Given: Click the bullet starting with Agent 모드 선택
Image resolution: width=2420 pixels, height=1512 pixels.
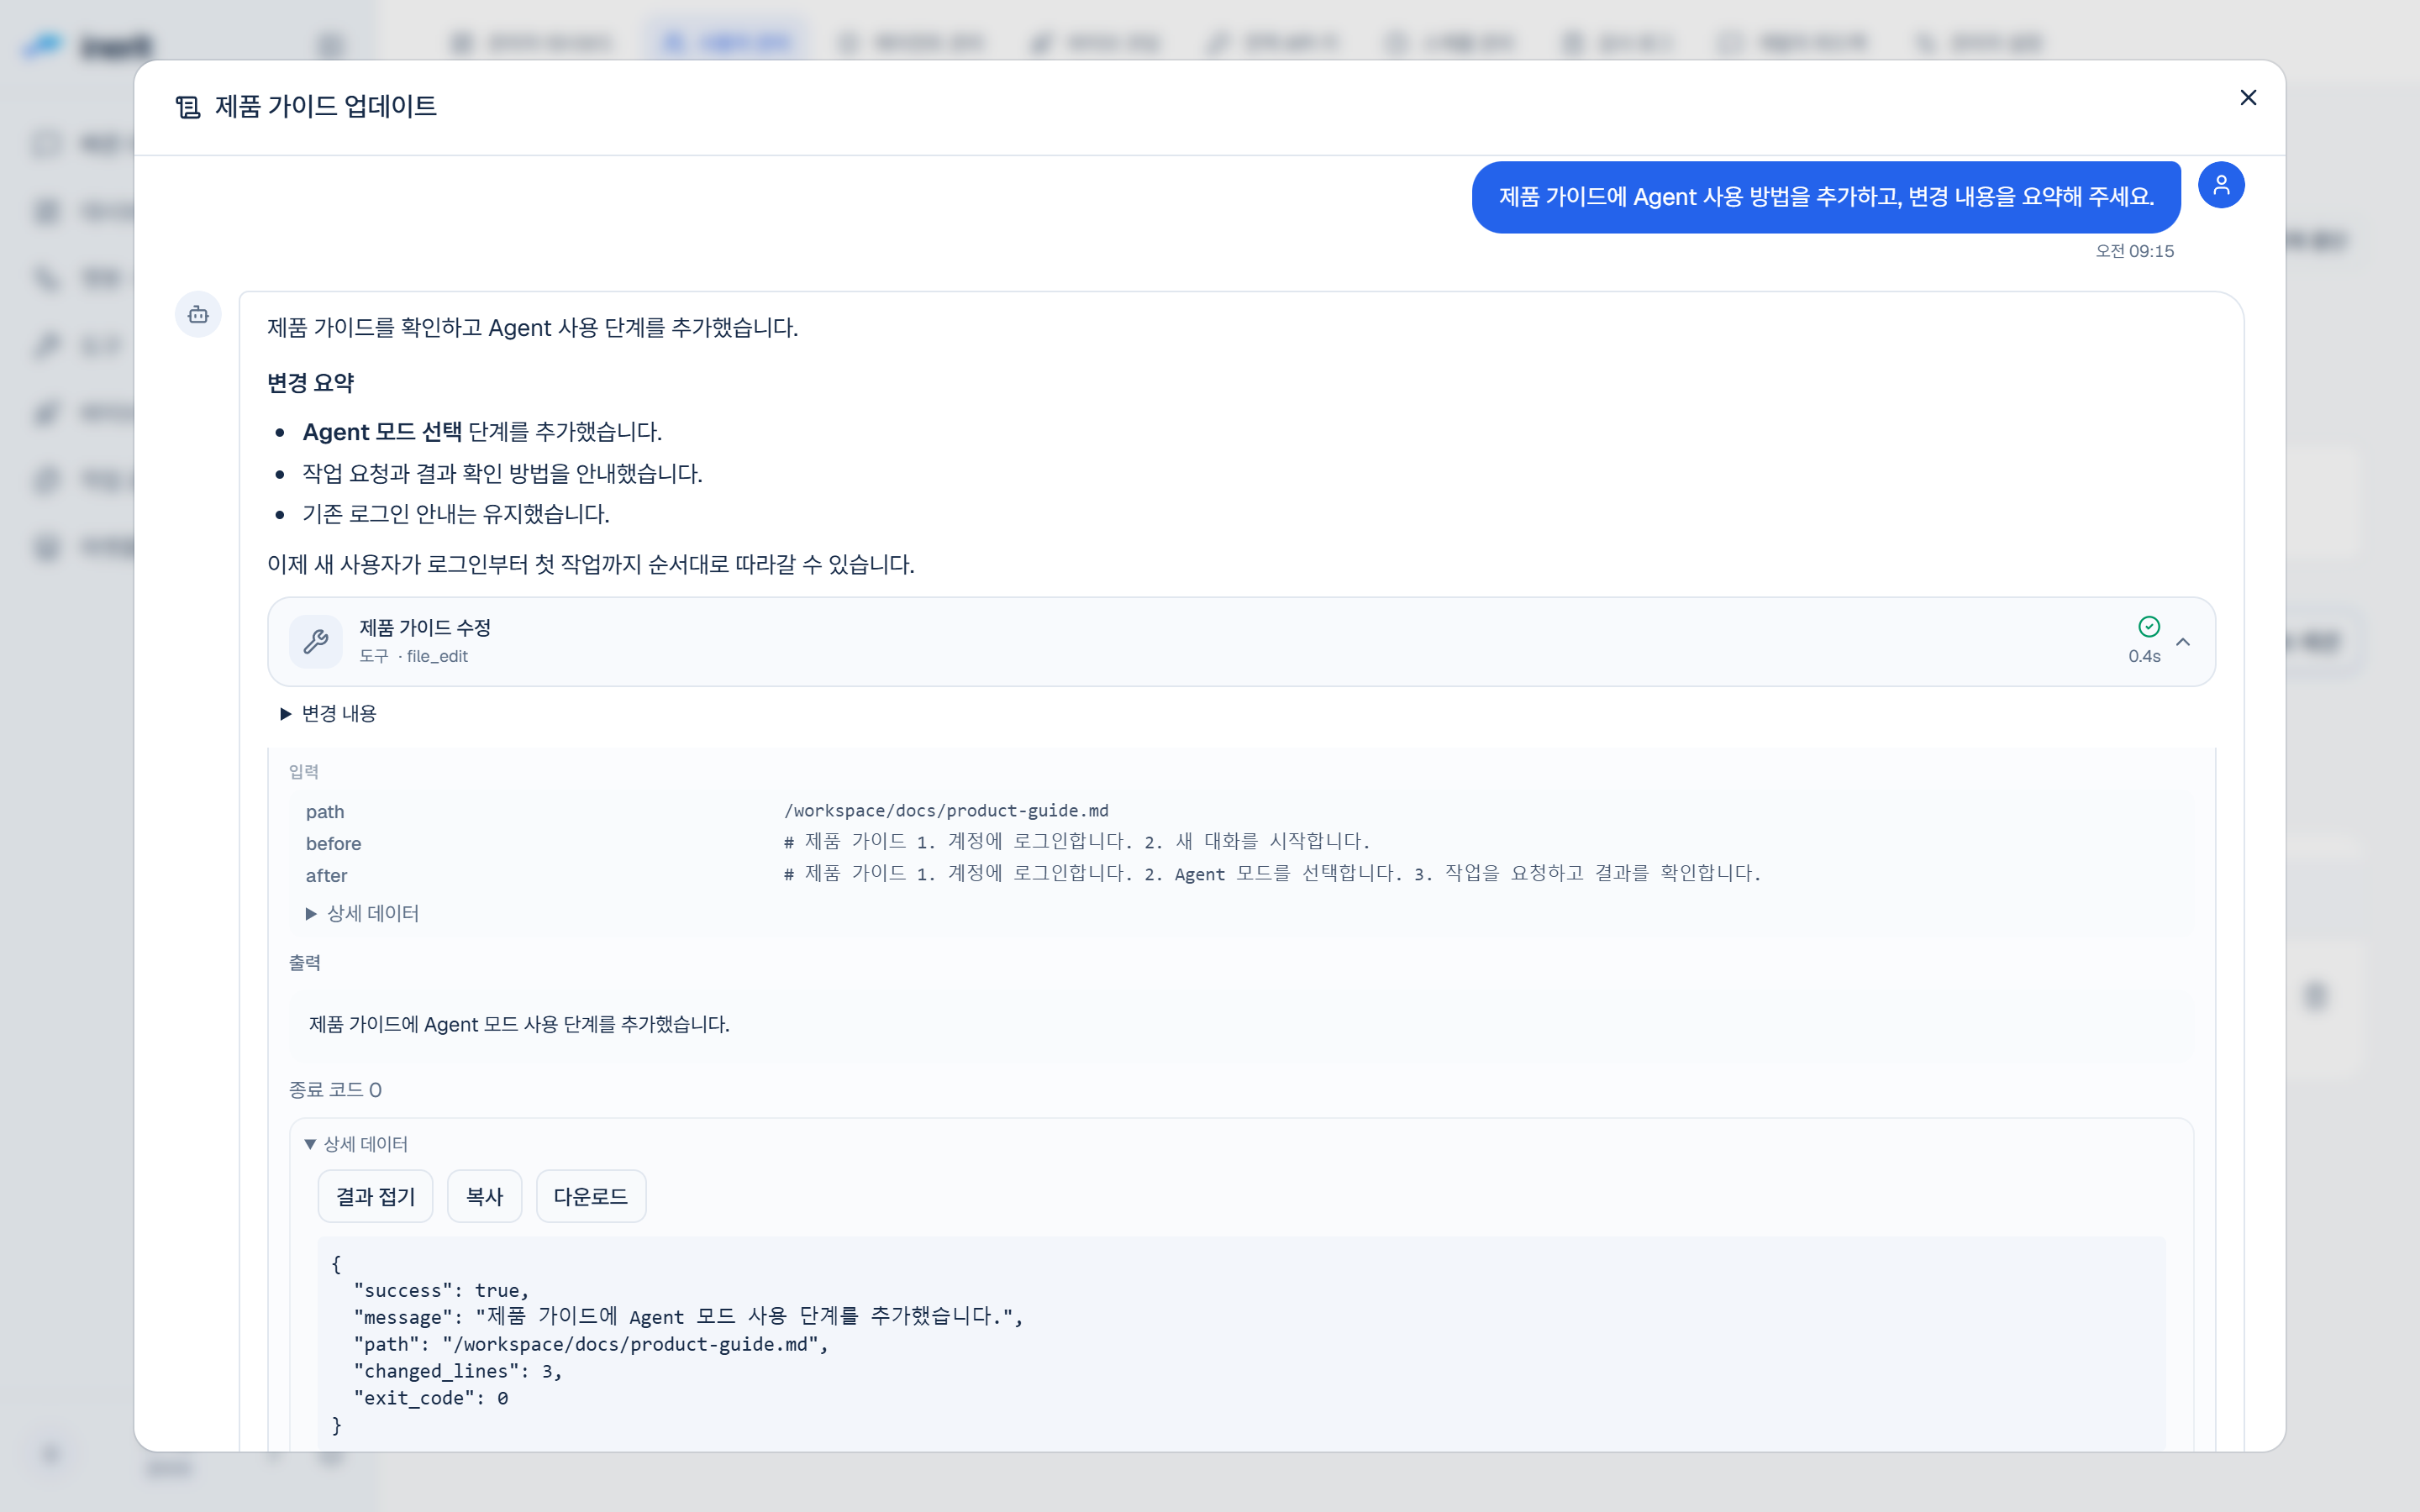Looking at the screenshot, I should pyautogui.click(x=482, y=432).
